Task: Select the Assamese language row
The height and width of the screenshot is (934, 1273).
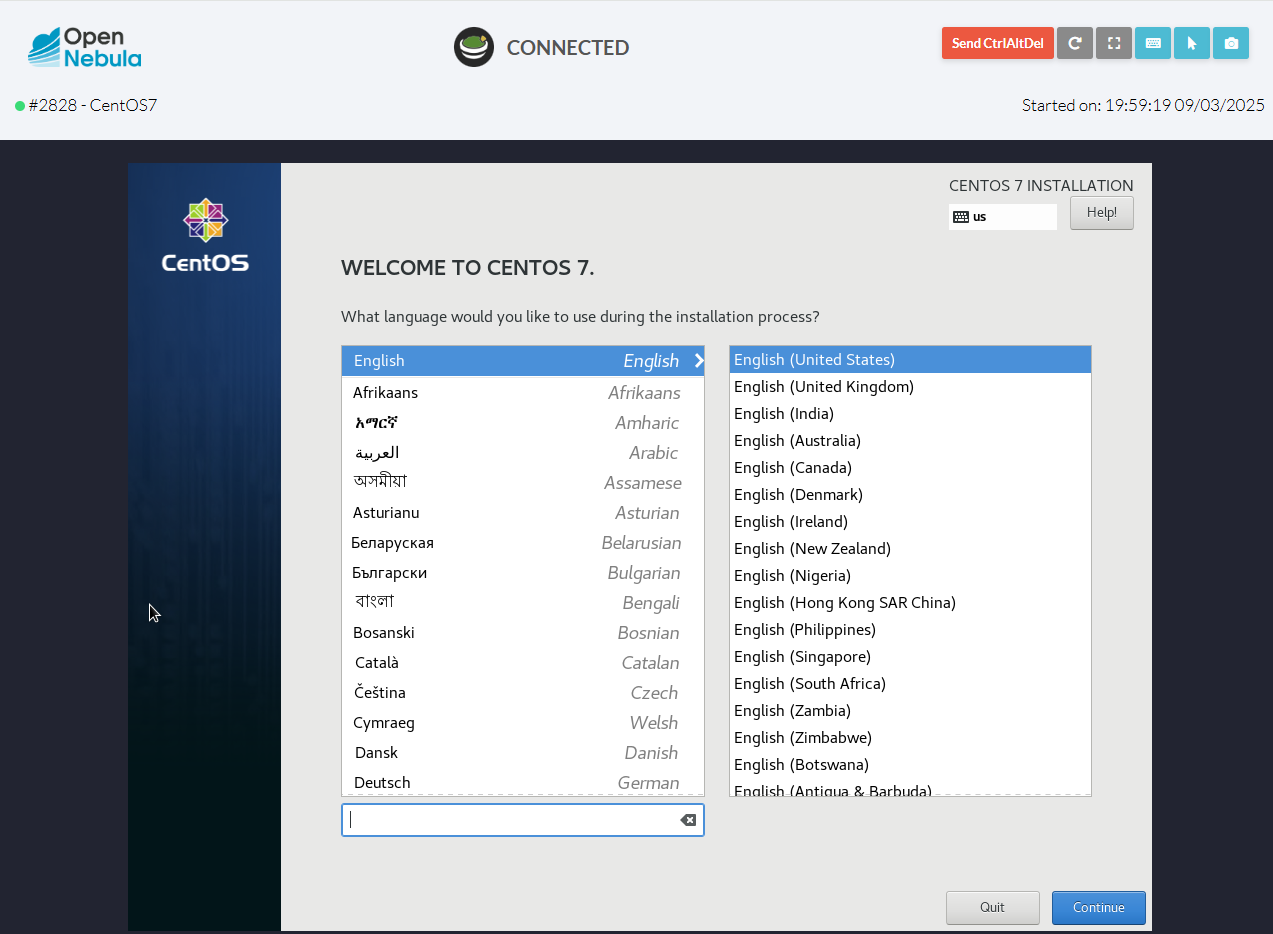Action: tap(523, 483)
